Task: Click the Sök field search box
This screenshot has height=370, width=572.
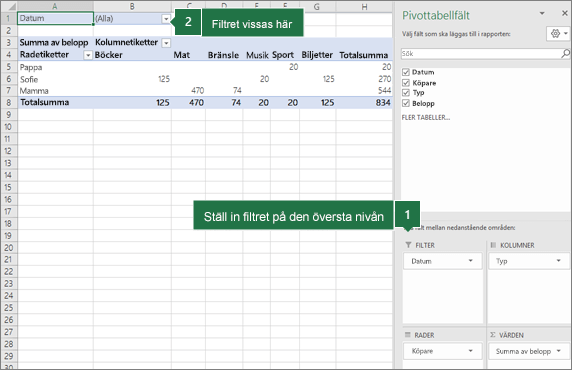Action: (x=480, y=54)
